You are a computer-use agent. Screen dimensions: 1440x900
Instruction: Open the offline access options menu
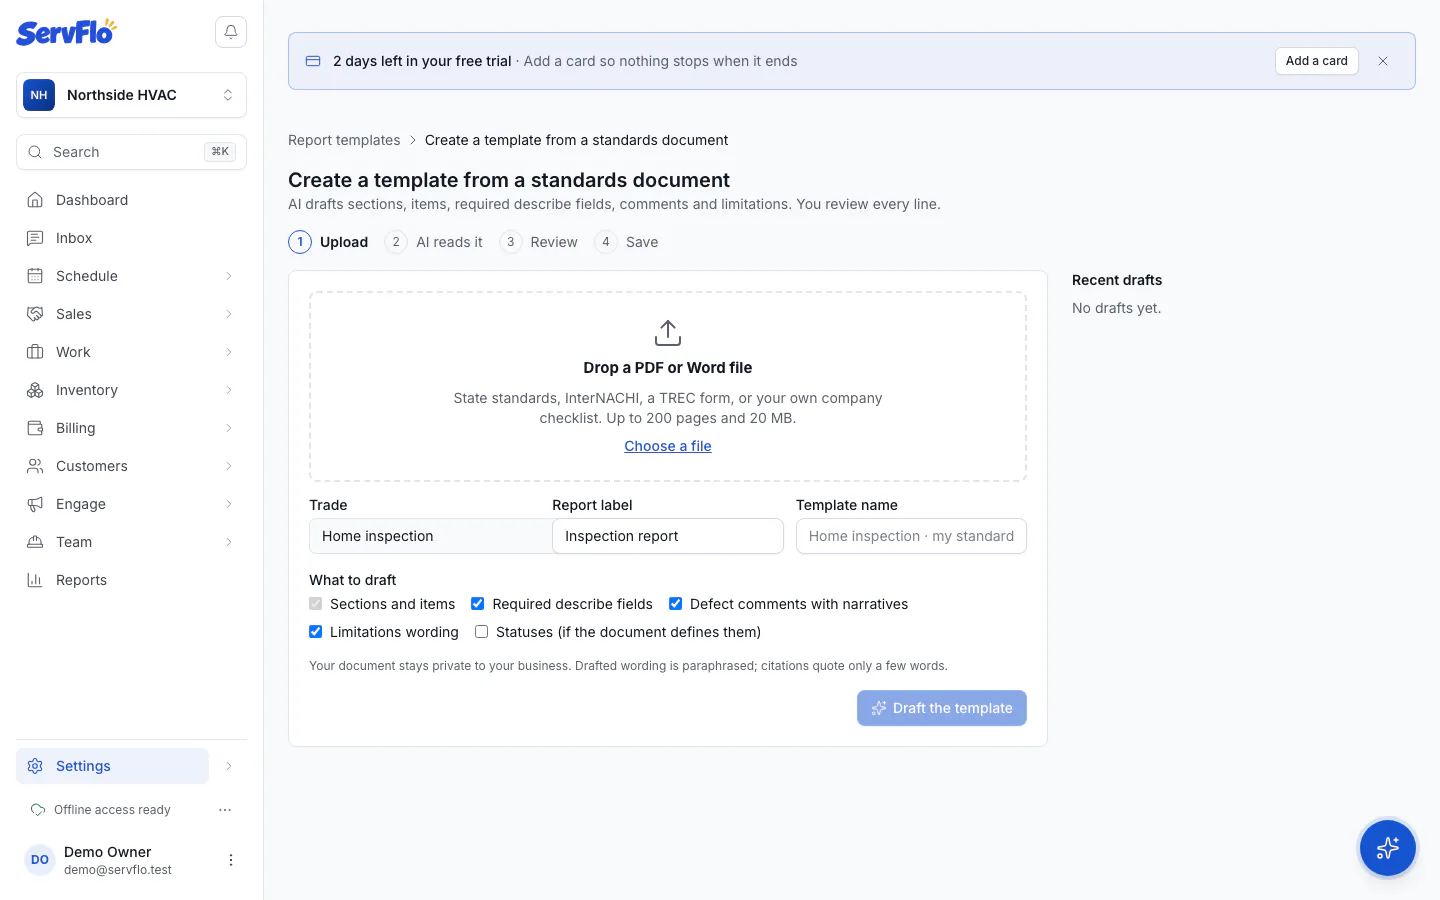[225, 810]
